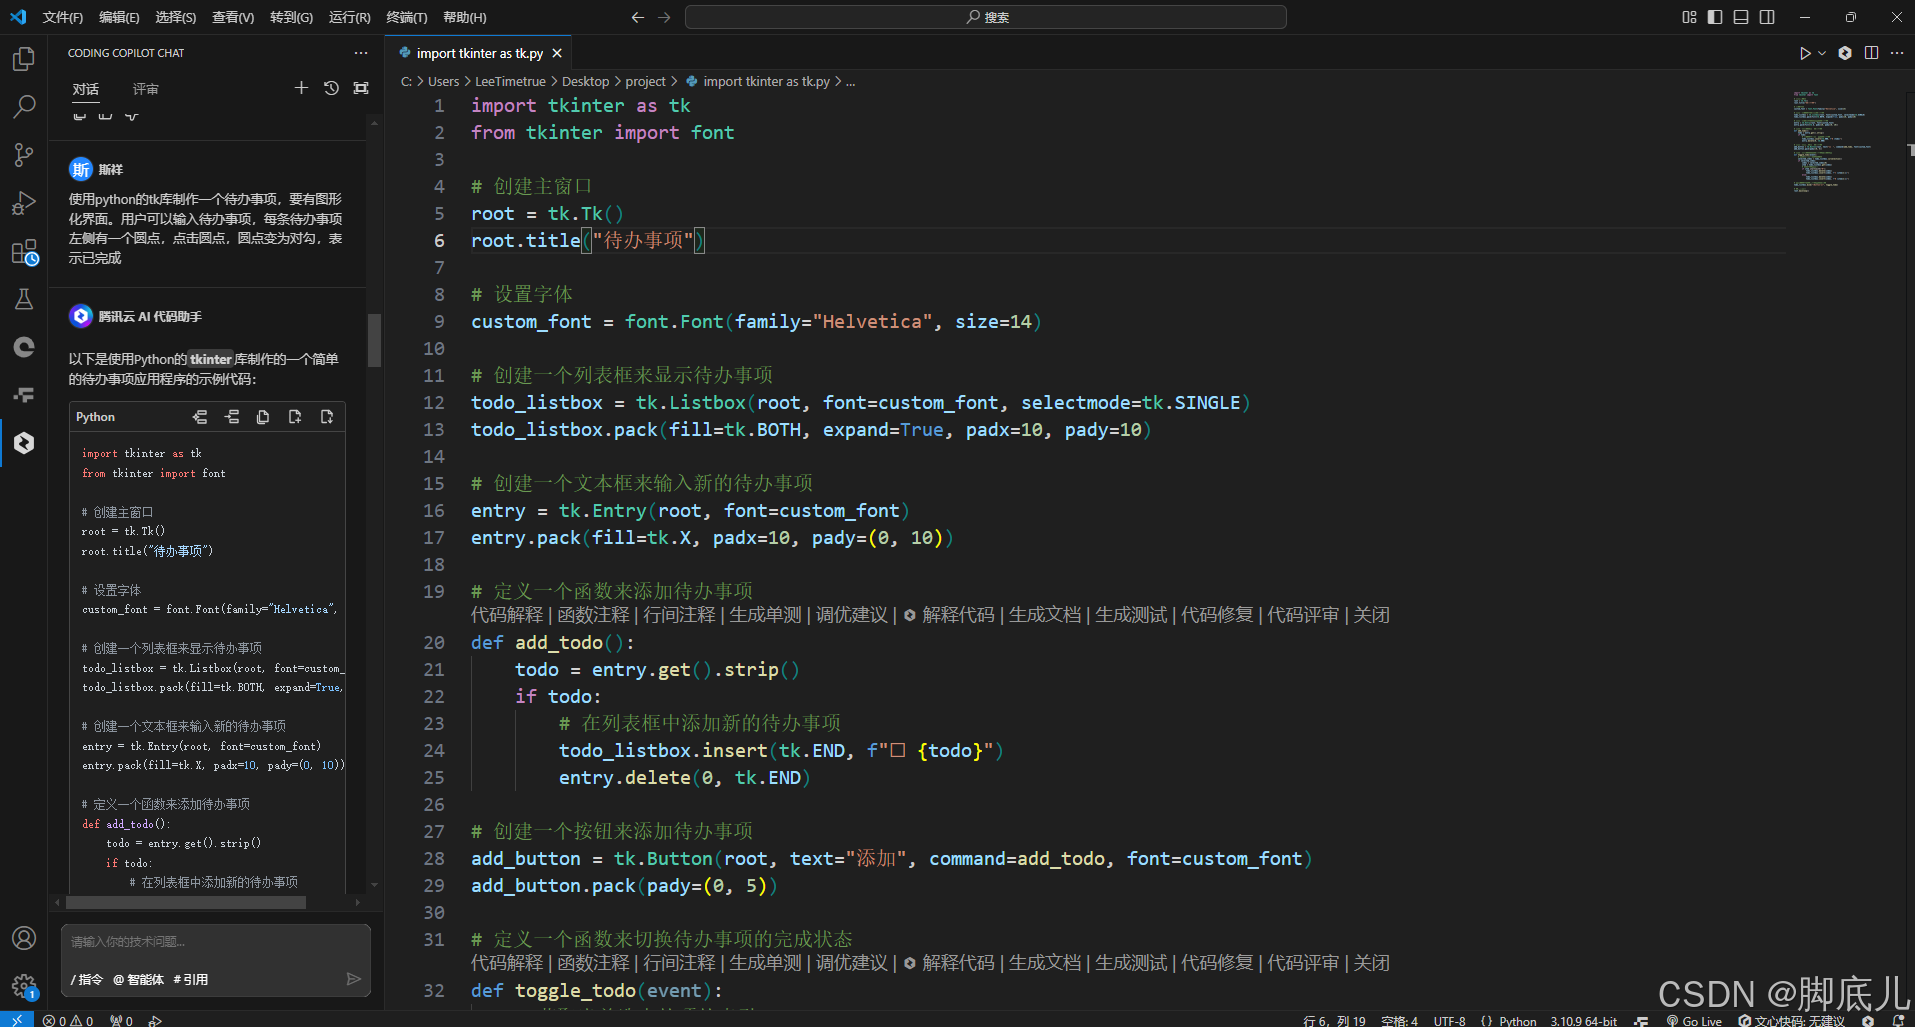Change UTF-8 file encoding
Image resolution: width=1915 pixels, height=1027 pixels.
coord(1449,1021)
